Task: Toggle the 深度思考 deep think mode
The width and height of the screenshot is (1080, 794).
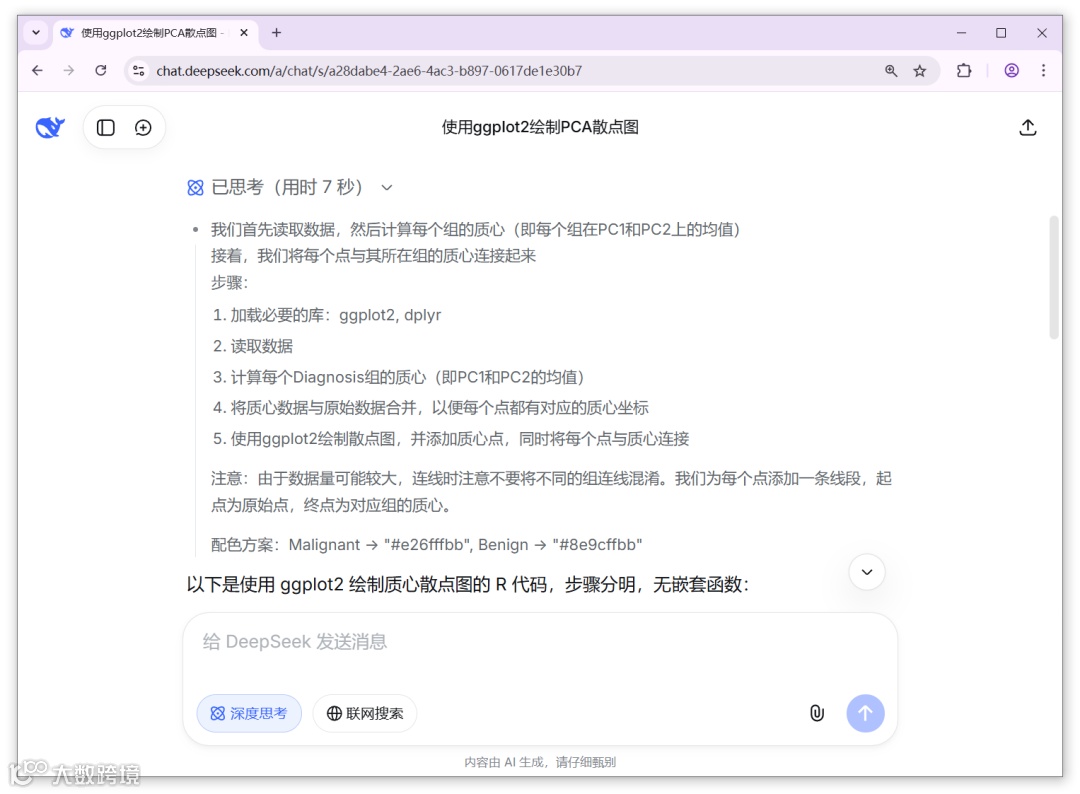Action: click(249, 713)
